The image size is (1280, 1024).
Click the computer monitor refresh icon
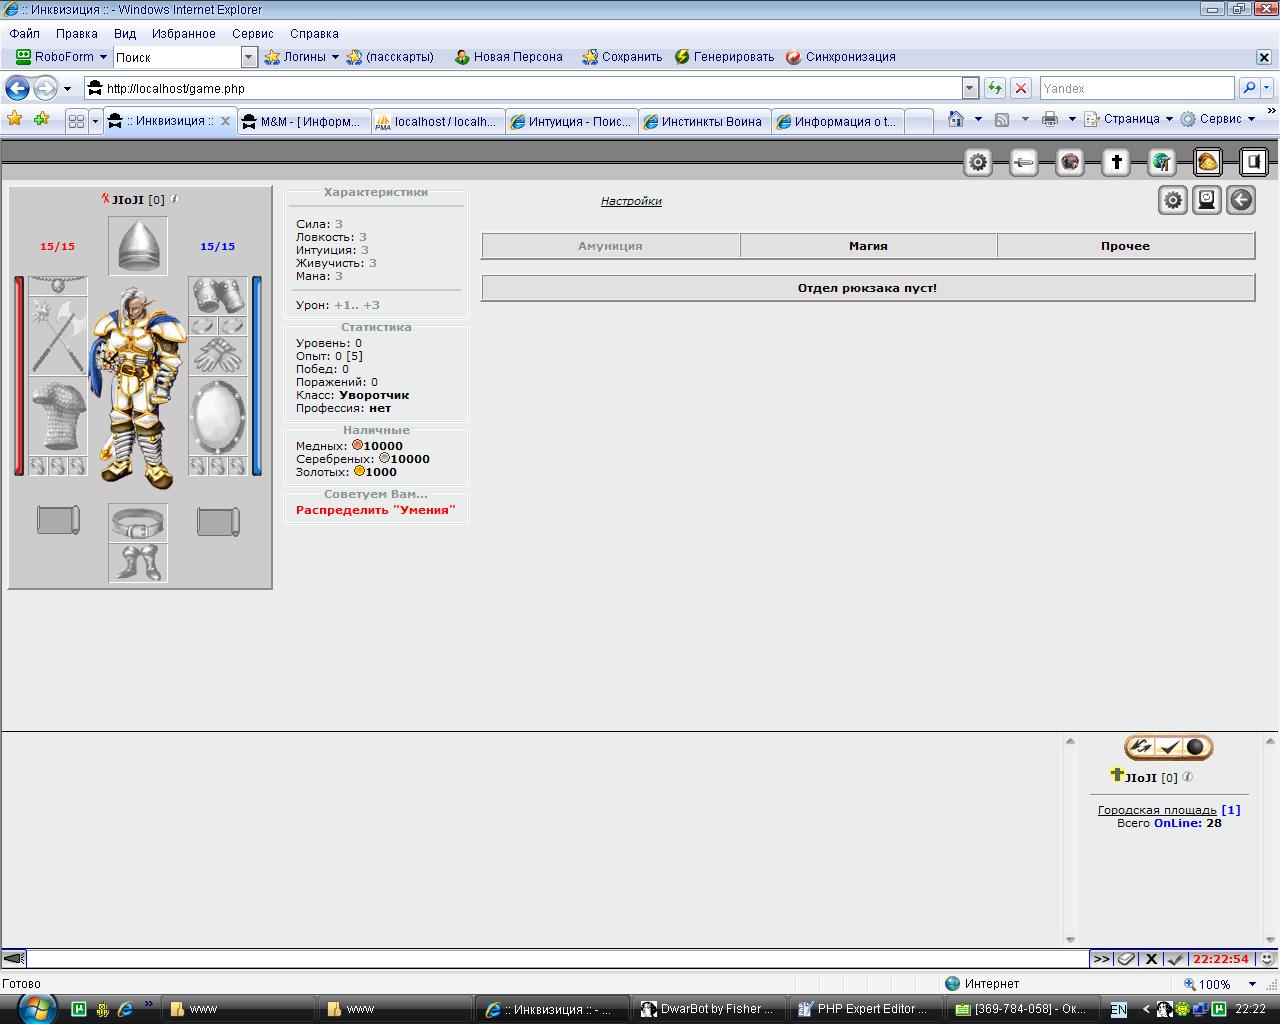1207,201
